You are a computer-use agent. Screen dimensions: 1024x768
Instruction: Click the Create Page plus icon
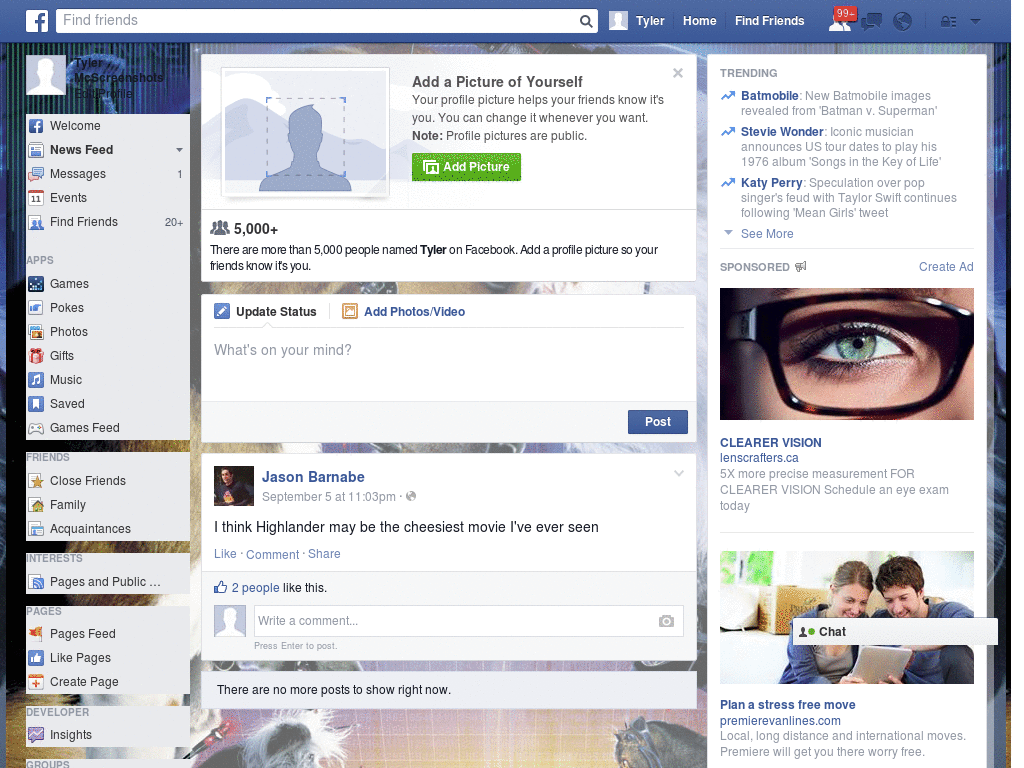pyautogui.click(x=36, y=682)
